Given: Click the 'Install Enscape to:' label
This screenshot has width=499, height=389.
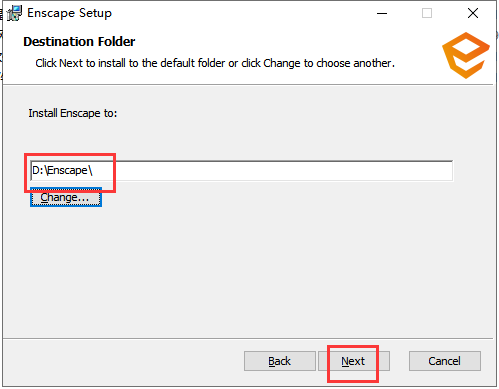Looking at the screenshot, I should coord(73,113).
